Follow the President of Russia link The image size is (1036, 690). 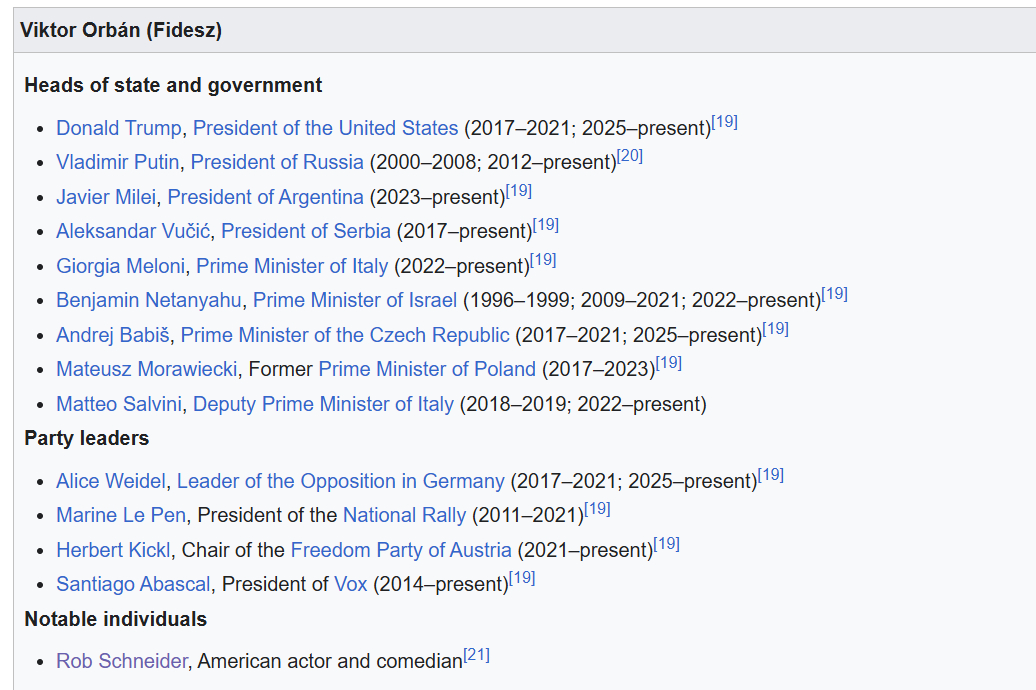coord(277,162)
